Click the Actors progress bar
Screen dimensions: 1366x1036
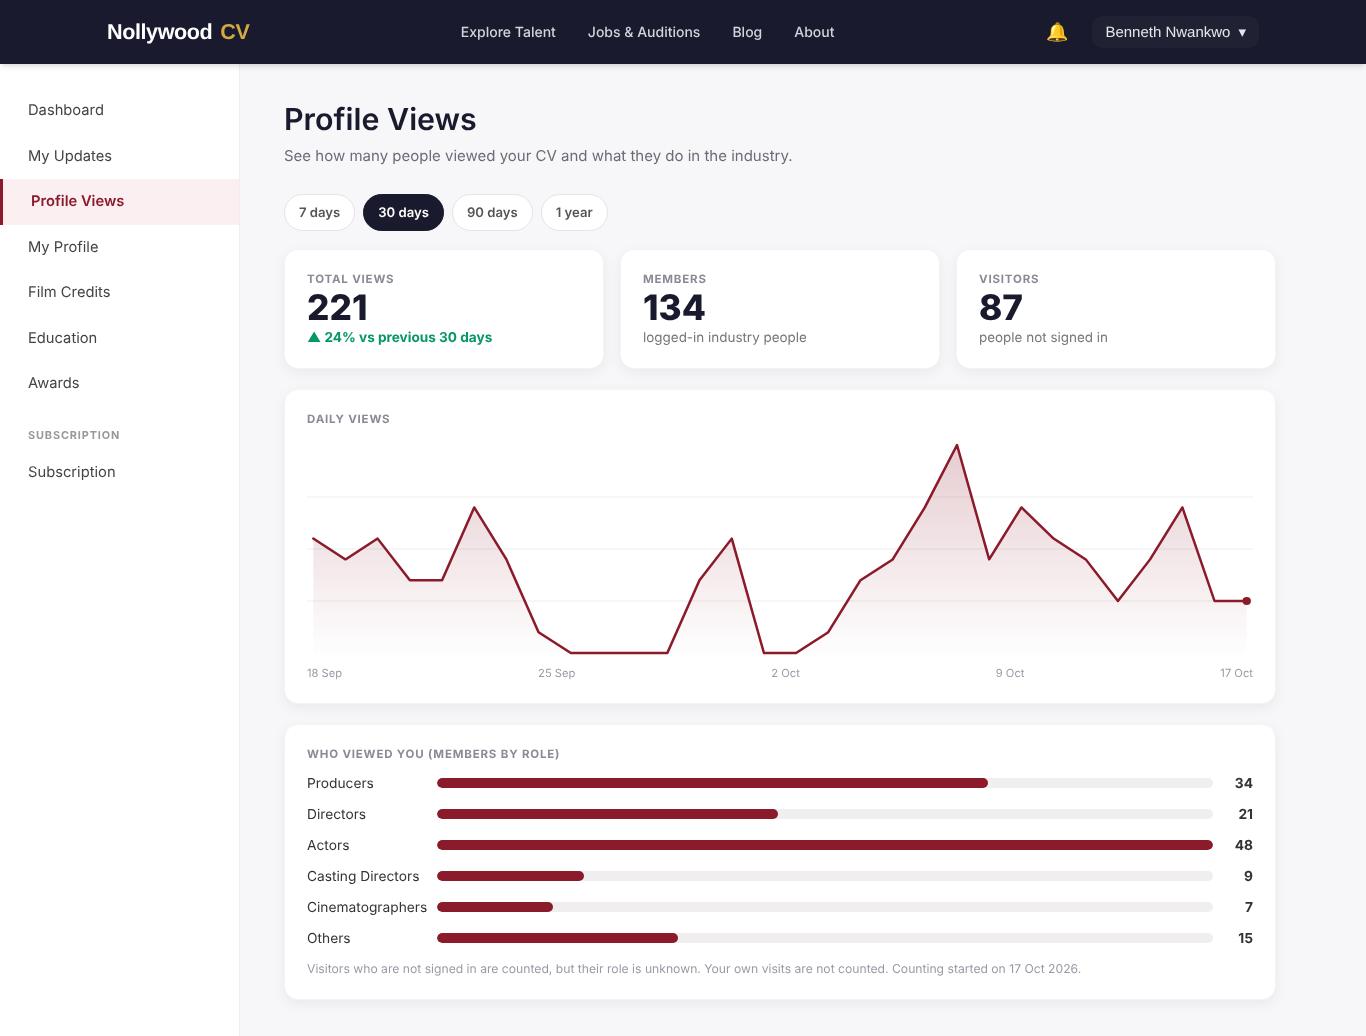(825, 845)
